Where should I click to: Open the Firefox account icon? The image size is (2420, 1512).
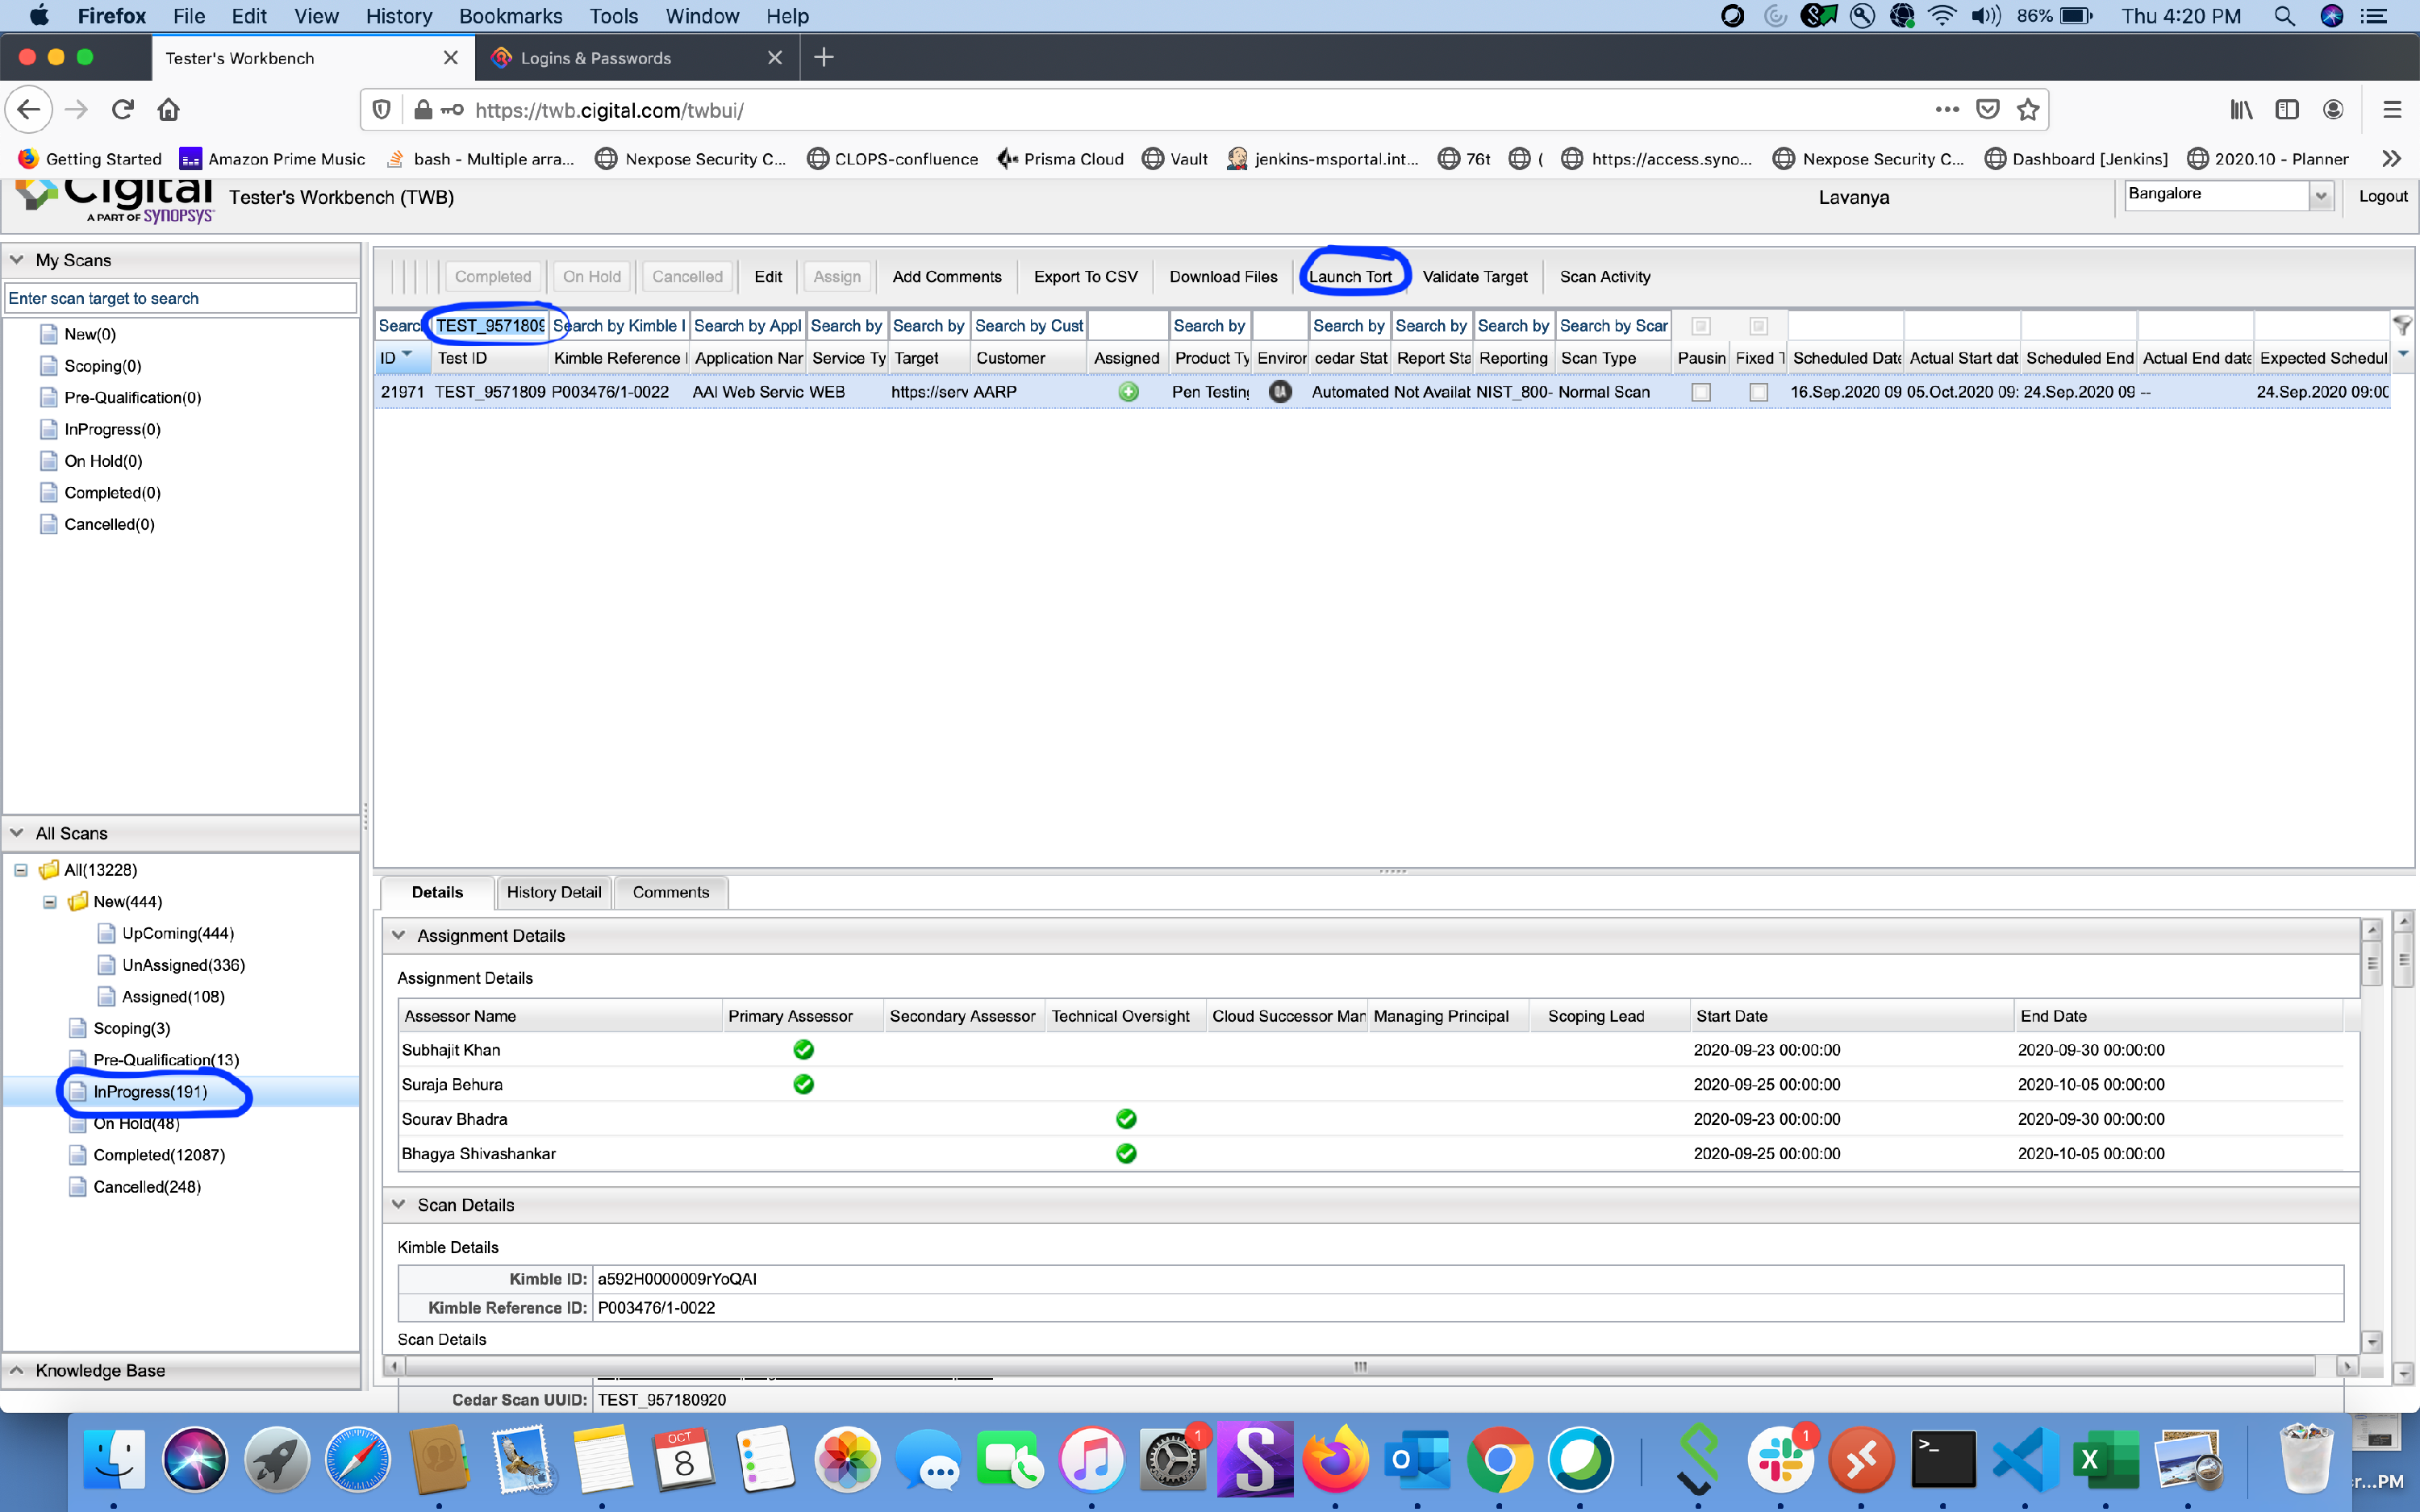pyautogui.click(x=2333, y=110)
